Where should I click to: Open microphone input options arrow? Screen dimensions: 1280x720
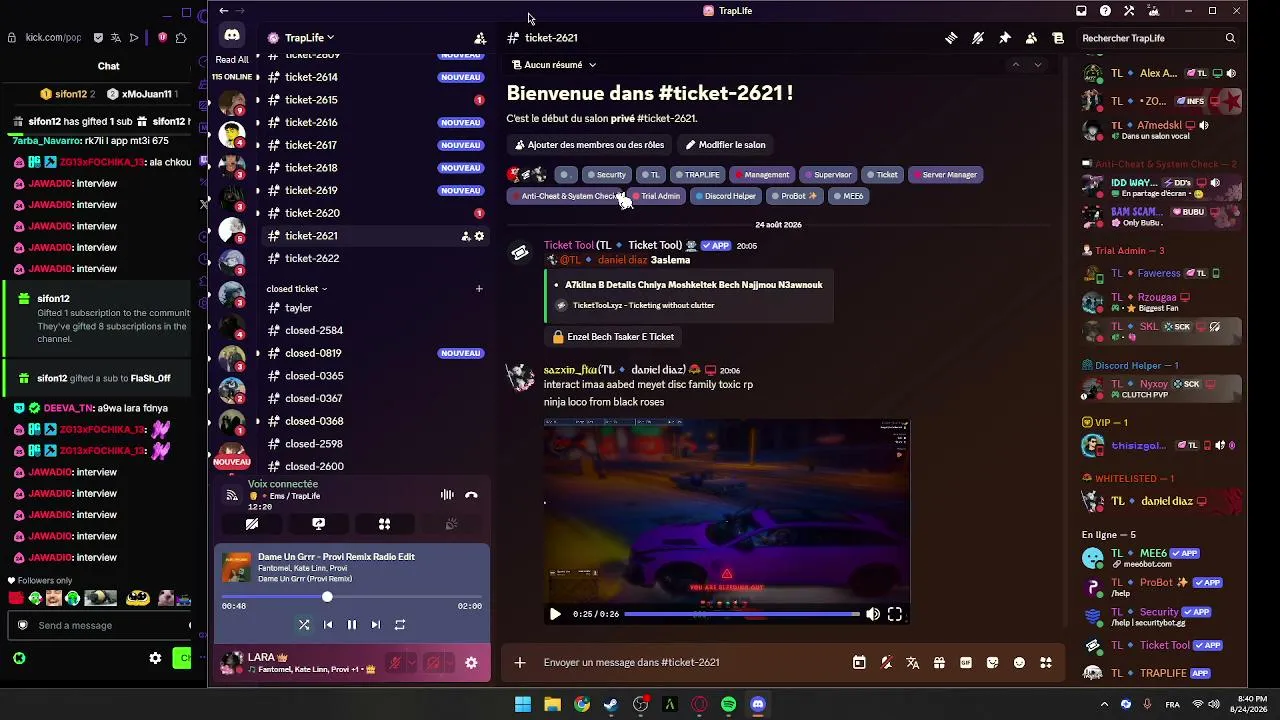pyautogui.click(x=411, y=663)
